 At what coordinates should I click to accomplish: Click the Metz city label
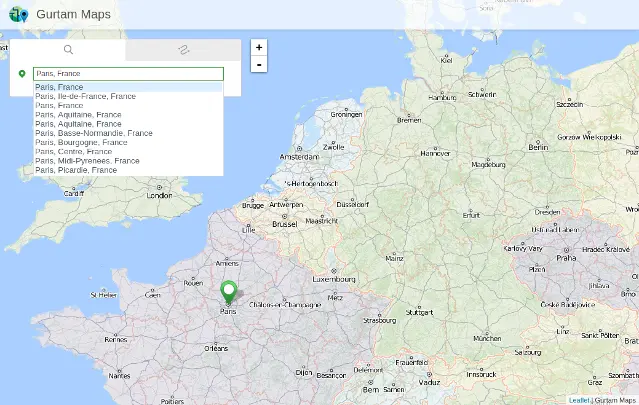click(335, 298)
